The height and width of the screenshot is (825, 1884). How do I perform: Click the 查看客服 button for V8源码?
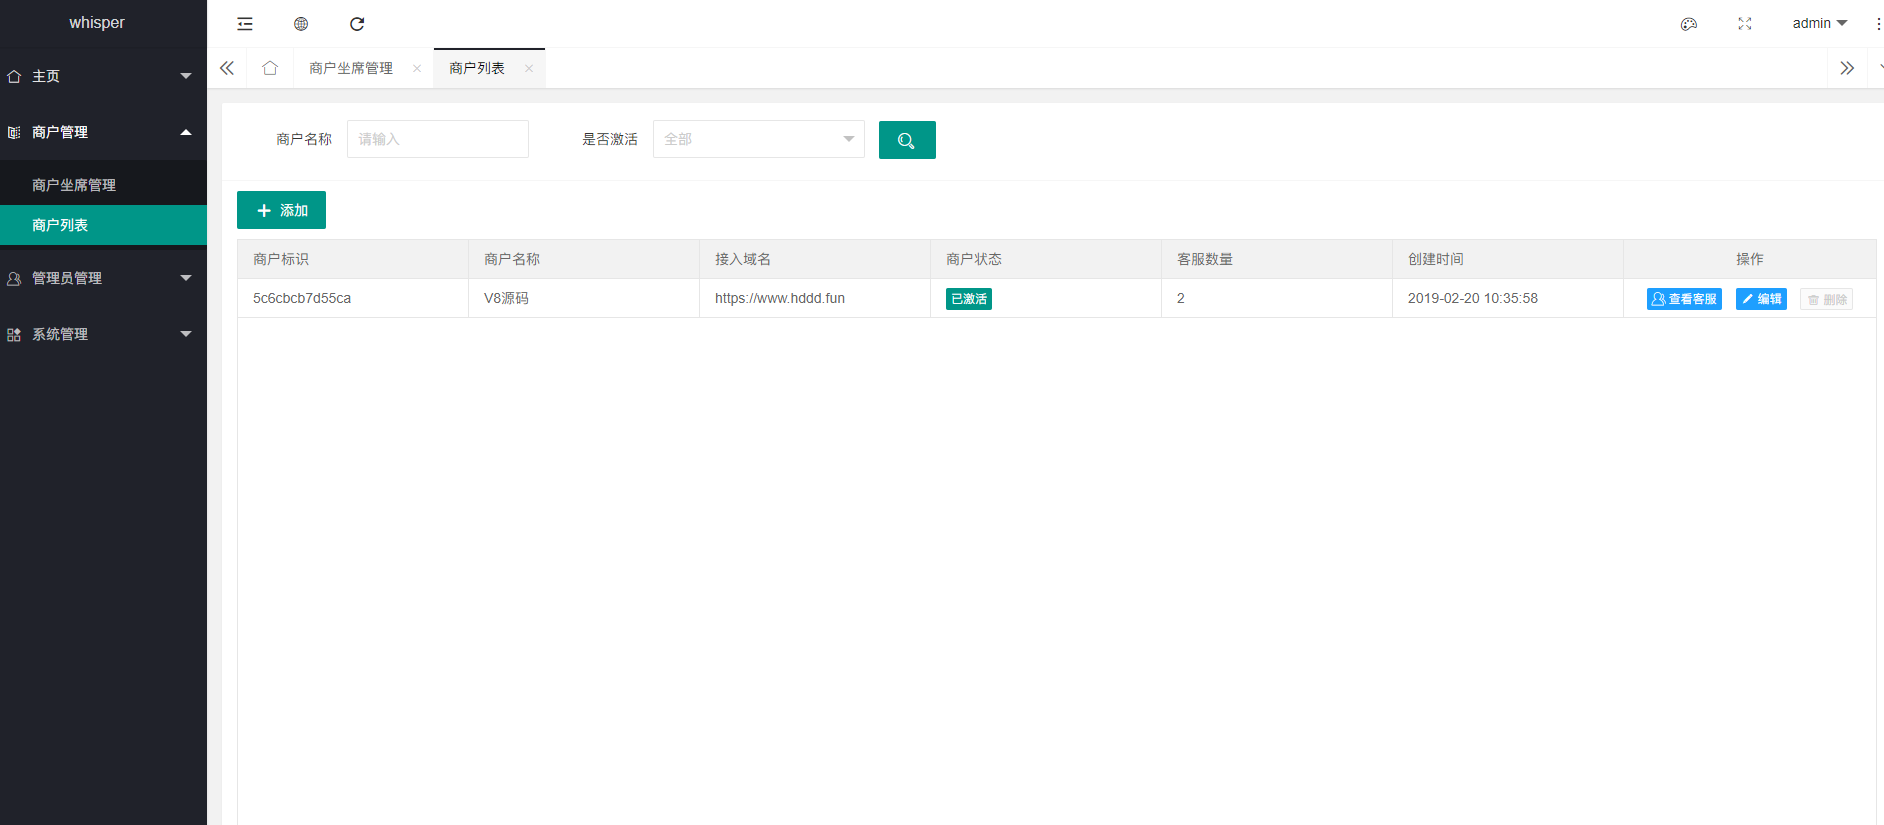(x=1684, y=299)
